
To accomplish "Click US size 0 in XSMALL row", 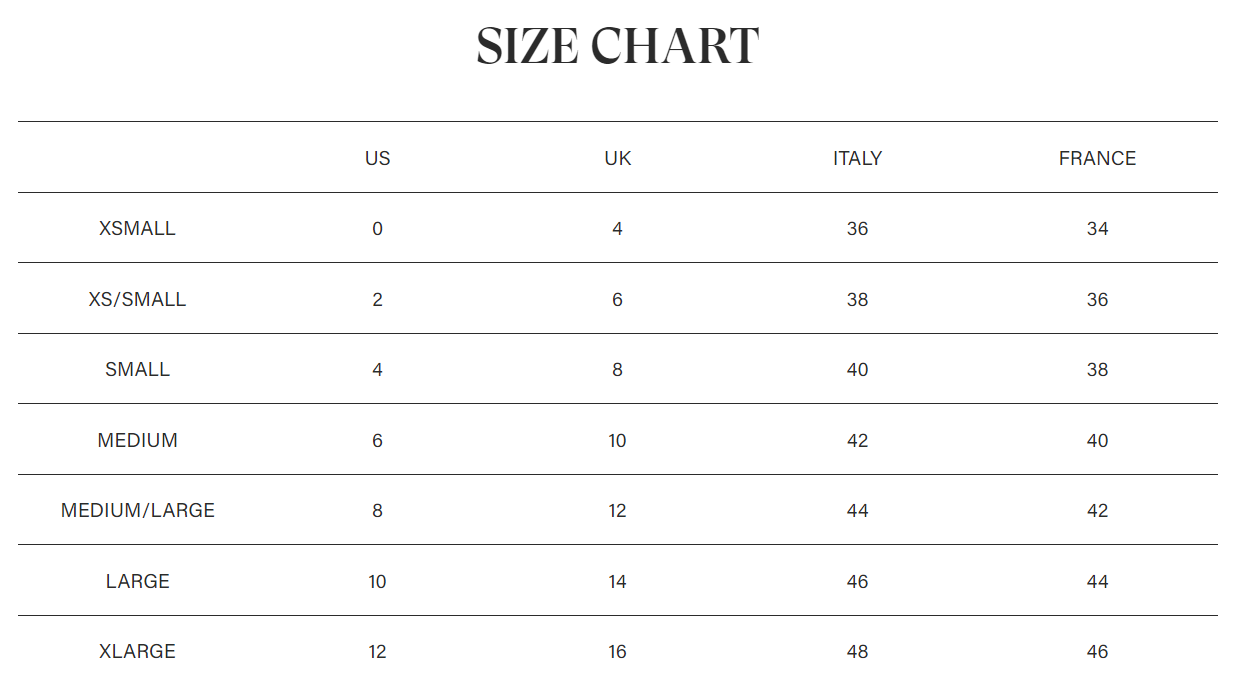I will 377,228.
